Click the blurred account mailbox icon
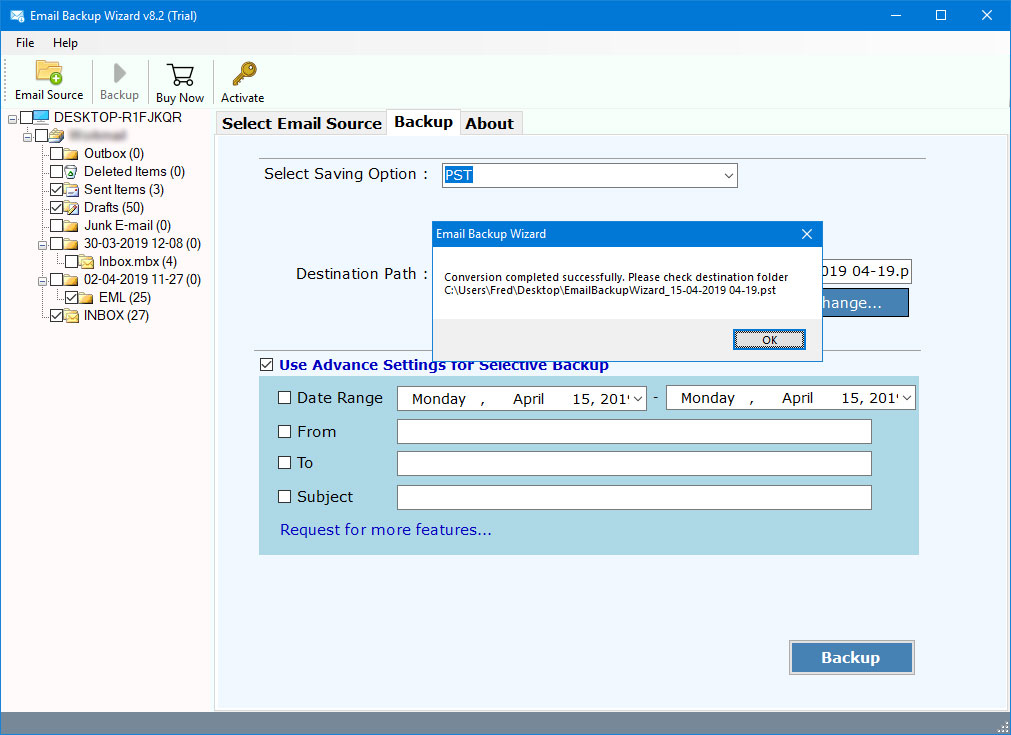1011x735 pixels. tap(56, 135)
